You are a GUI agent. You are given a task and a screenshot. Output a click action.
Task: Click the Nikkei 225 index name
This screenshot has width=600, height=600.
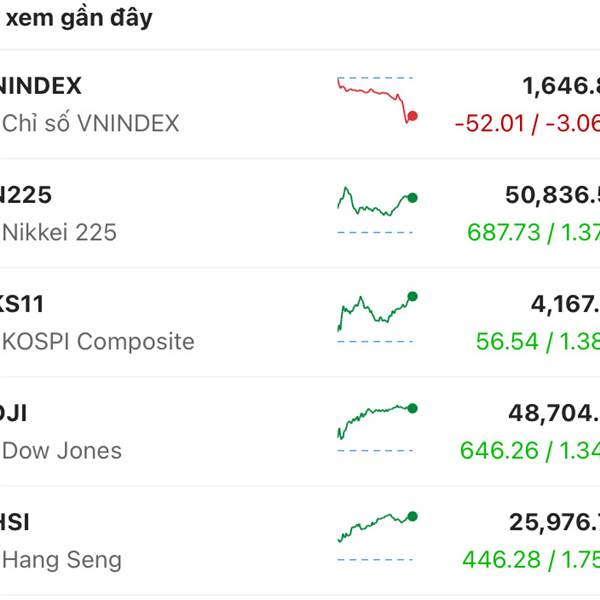pyautogui.click(x=60, y=233)
